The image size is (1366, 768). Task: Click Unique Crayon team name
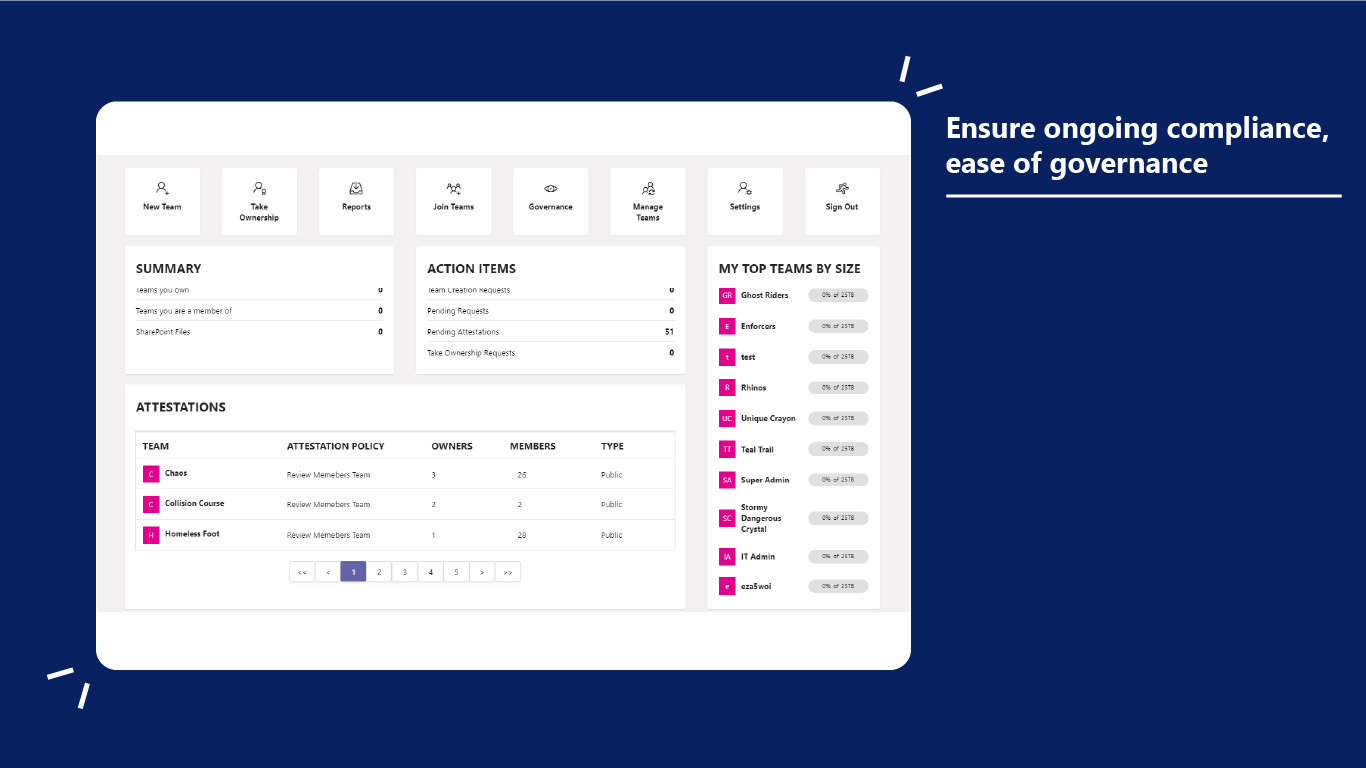[x=768, y=418]
